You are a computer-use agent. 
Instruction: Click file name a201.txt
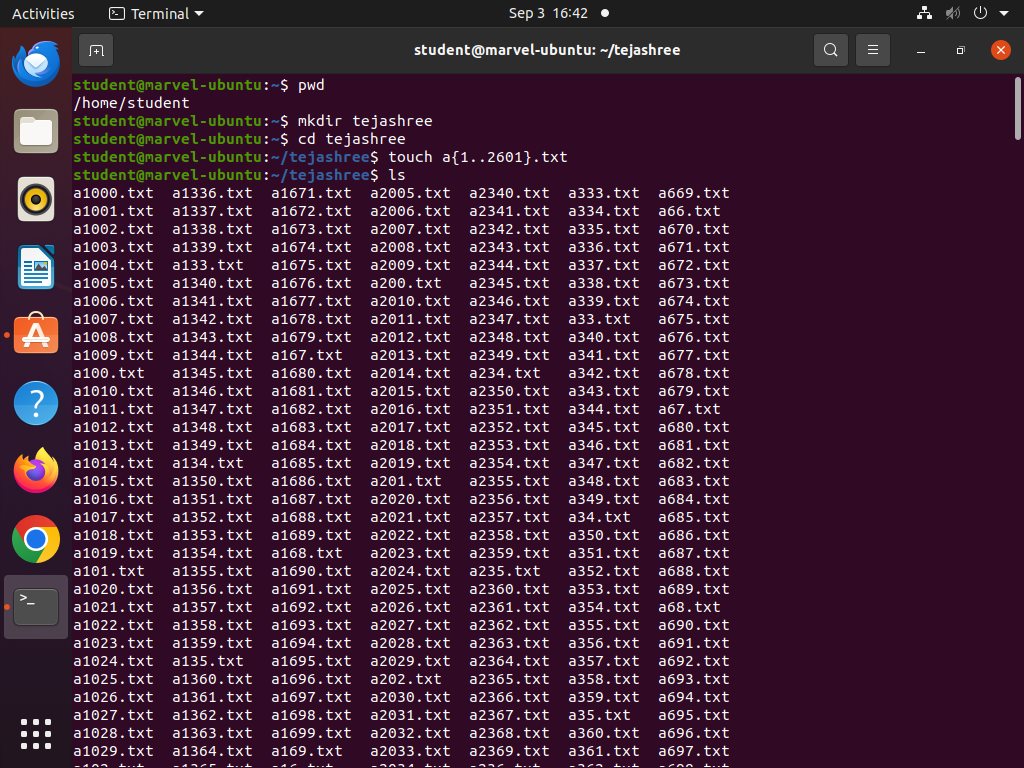click(x=406, y=481)
